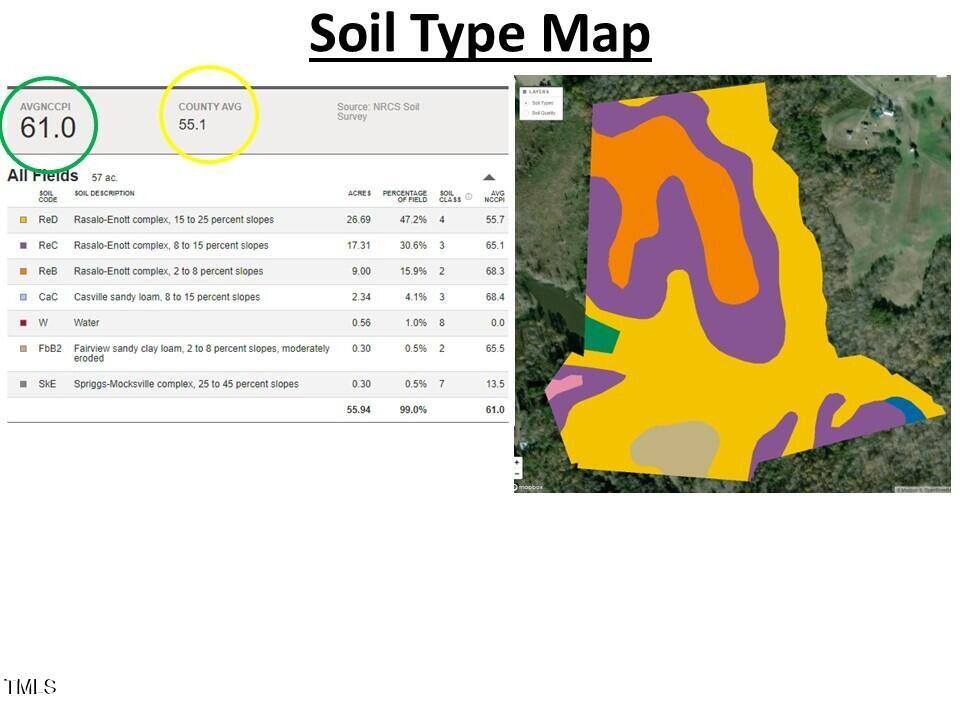Click the Avg NCCPI column header
Viewport: 960px width, 720px height.
pos(494,196)
